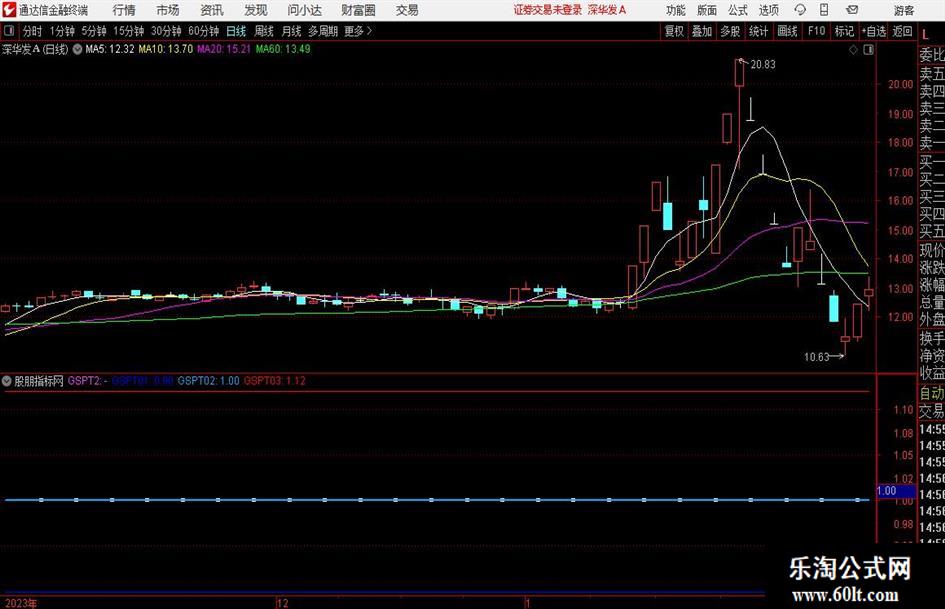945x609 pixels.
Task: Open the 功能 menu
Action: 676,10
